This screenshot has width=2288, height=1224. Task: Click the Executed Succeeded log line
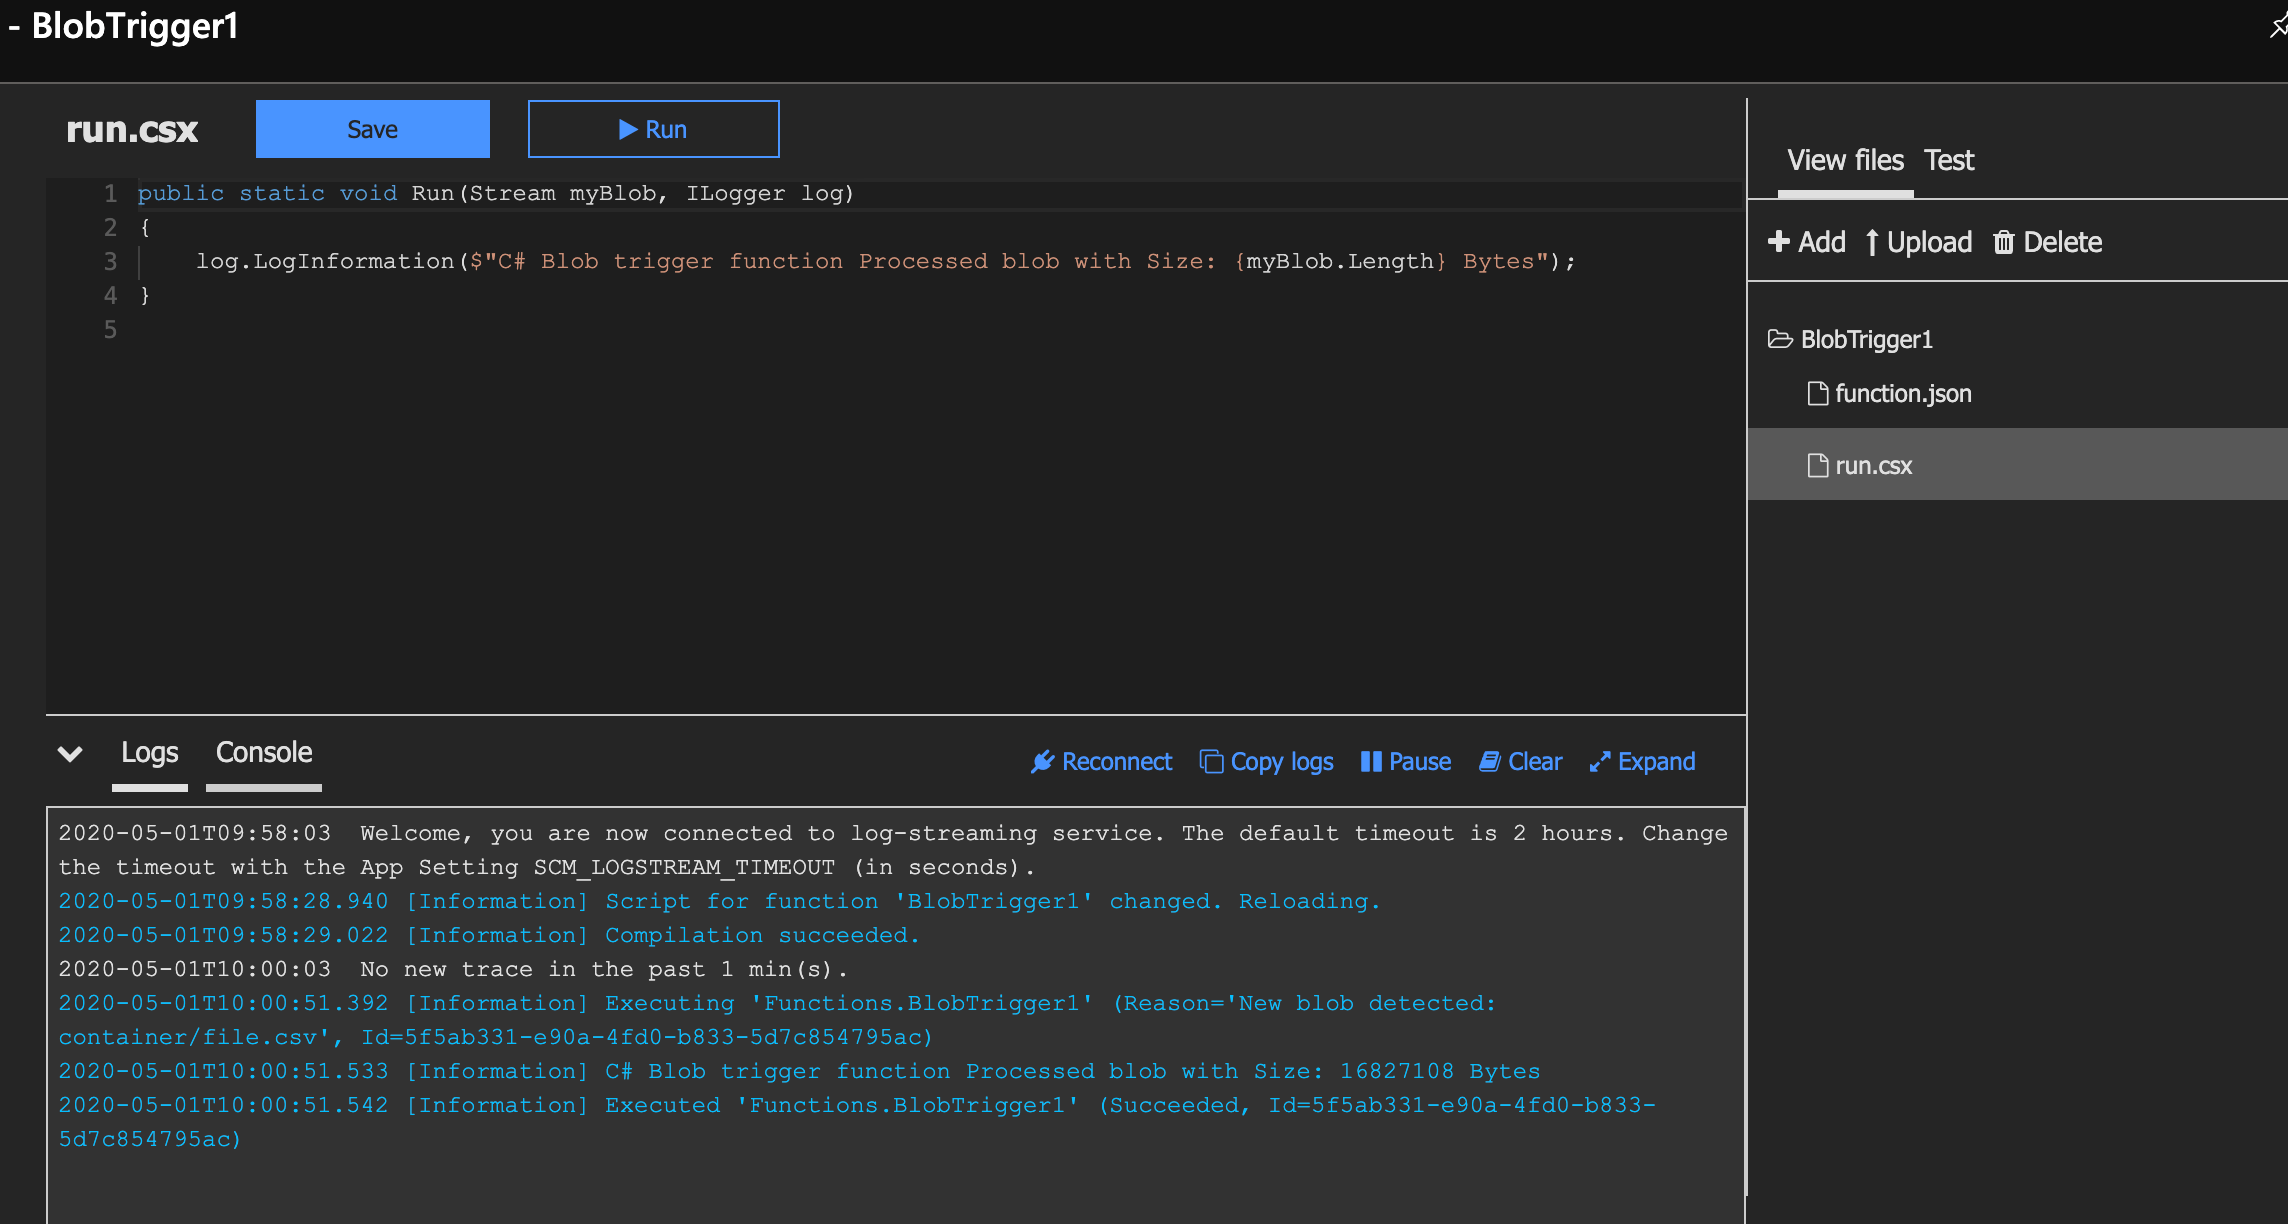(x=857, y=1122)
